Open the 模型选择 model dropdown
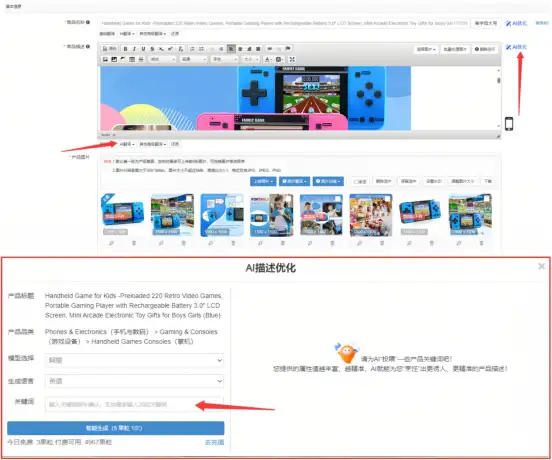 [x=134, y=360]
